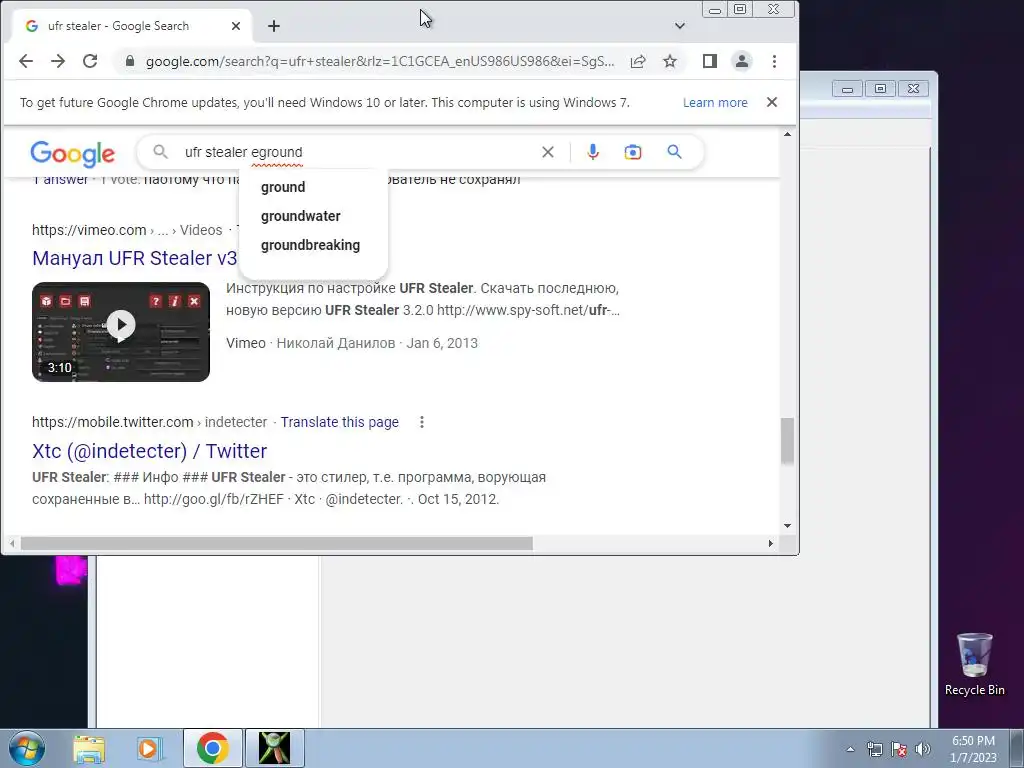Switch to the green X app in the taskbar
This screenshot has width=1024, height=768.
point(274,748)
